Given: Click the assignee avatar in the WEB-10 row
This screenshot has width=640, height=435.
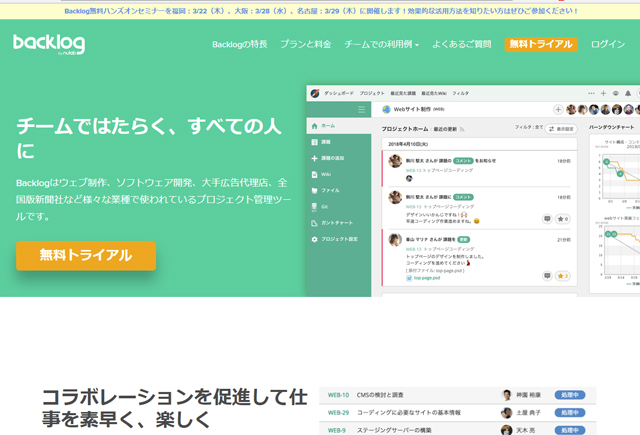Looking at the screenshot, I should 507,395.
